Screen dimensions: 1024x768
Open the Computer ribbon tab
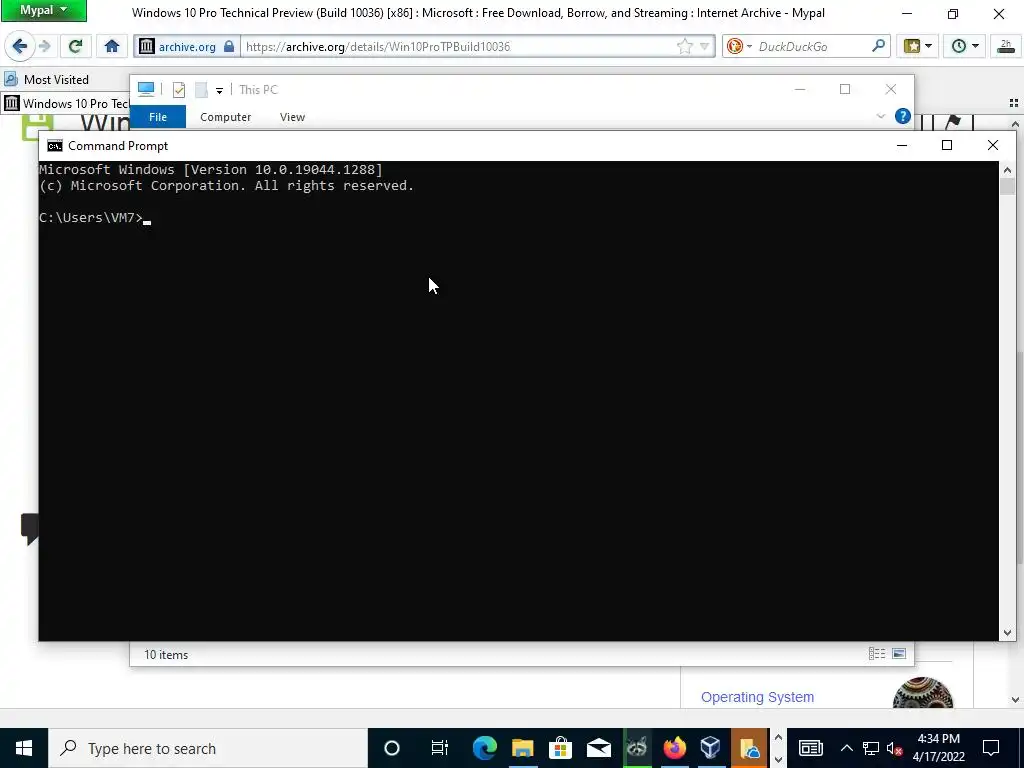[x=225, y=117]
